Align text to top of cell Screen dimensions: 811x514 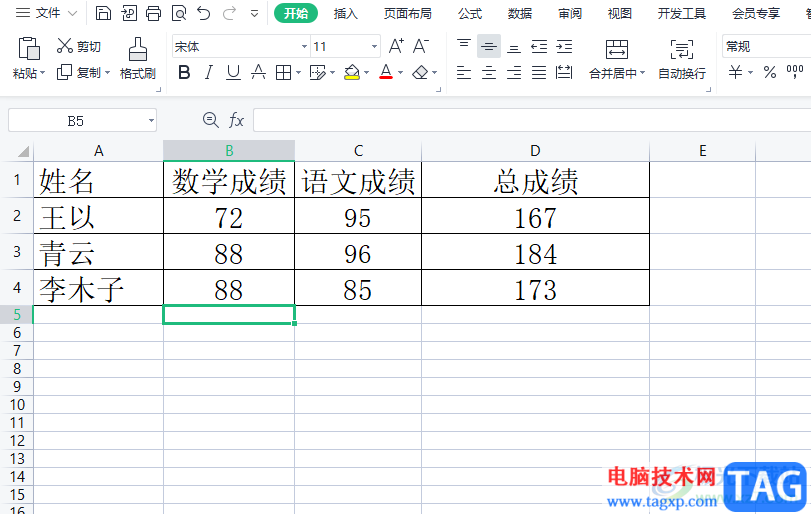pyautogui.click(x=464, y=46)
